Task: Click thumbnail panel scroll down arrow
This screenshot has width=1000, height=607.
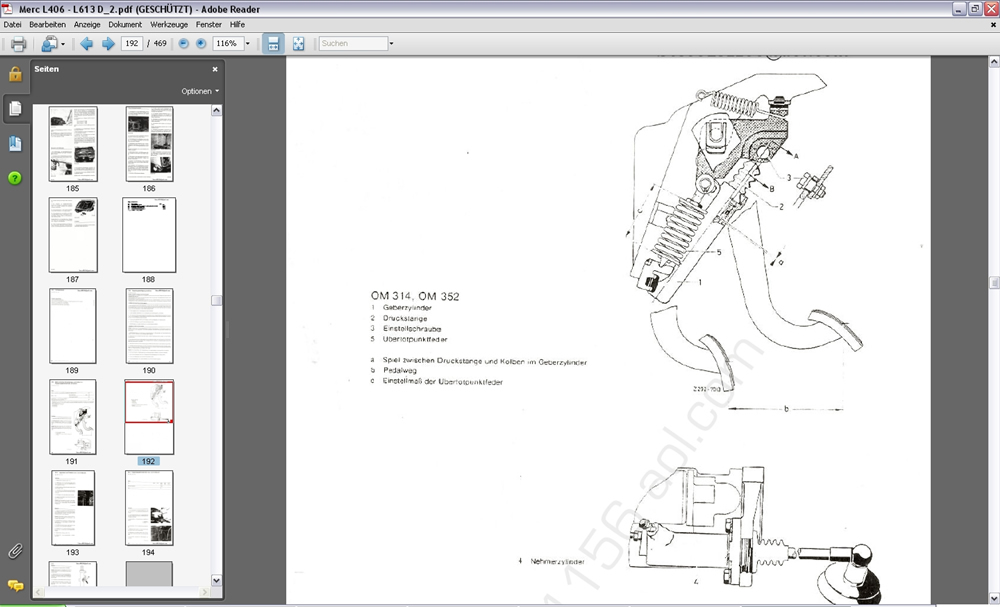Action: point(216,580)
